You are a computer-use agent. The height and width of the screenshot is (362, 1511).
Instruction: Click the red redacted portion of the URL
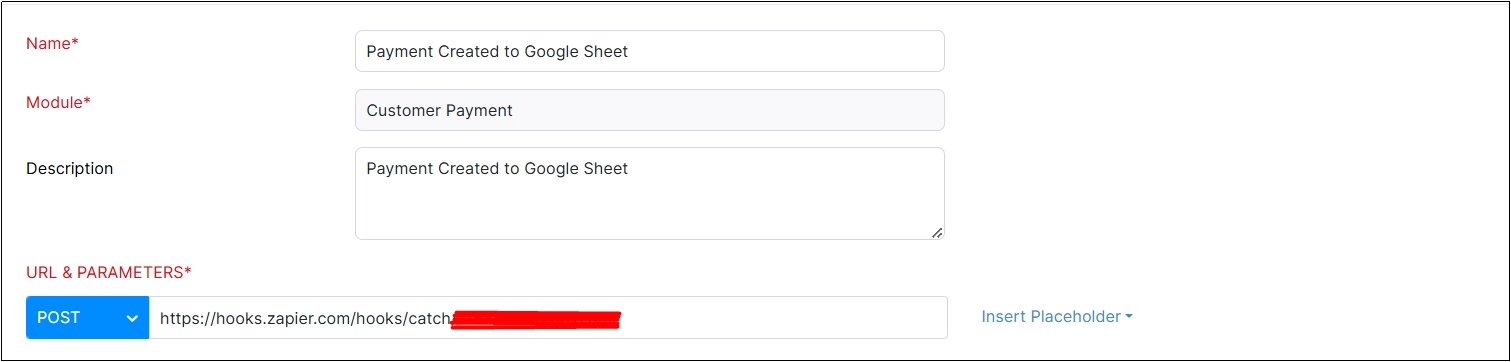coord(536,319)
